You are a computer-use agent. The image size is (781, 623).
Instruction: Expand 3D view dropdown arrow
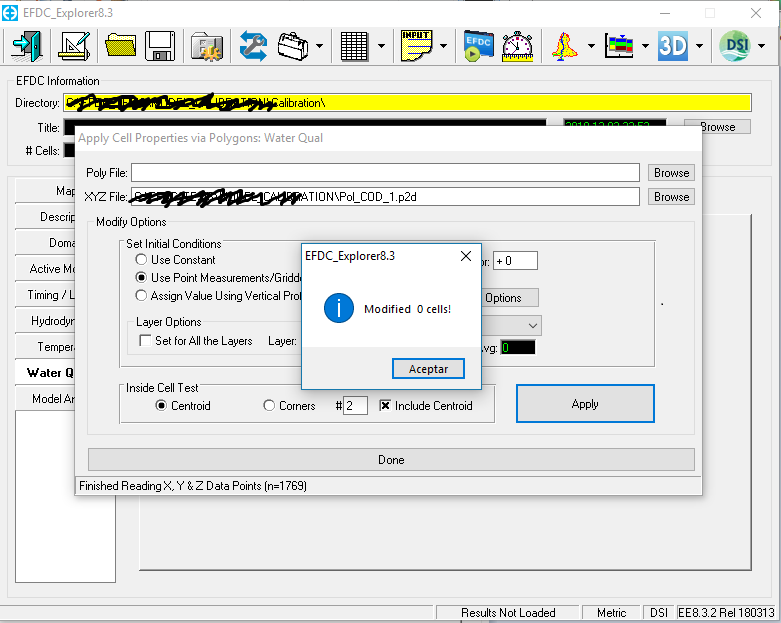[x=699, y=46]
